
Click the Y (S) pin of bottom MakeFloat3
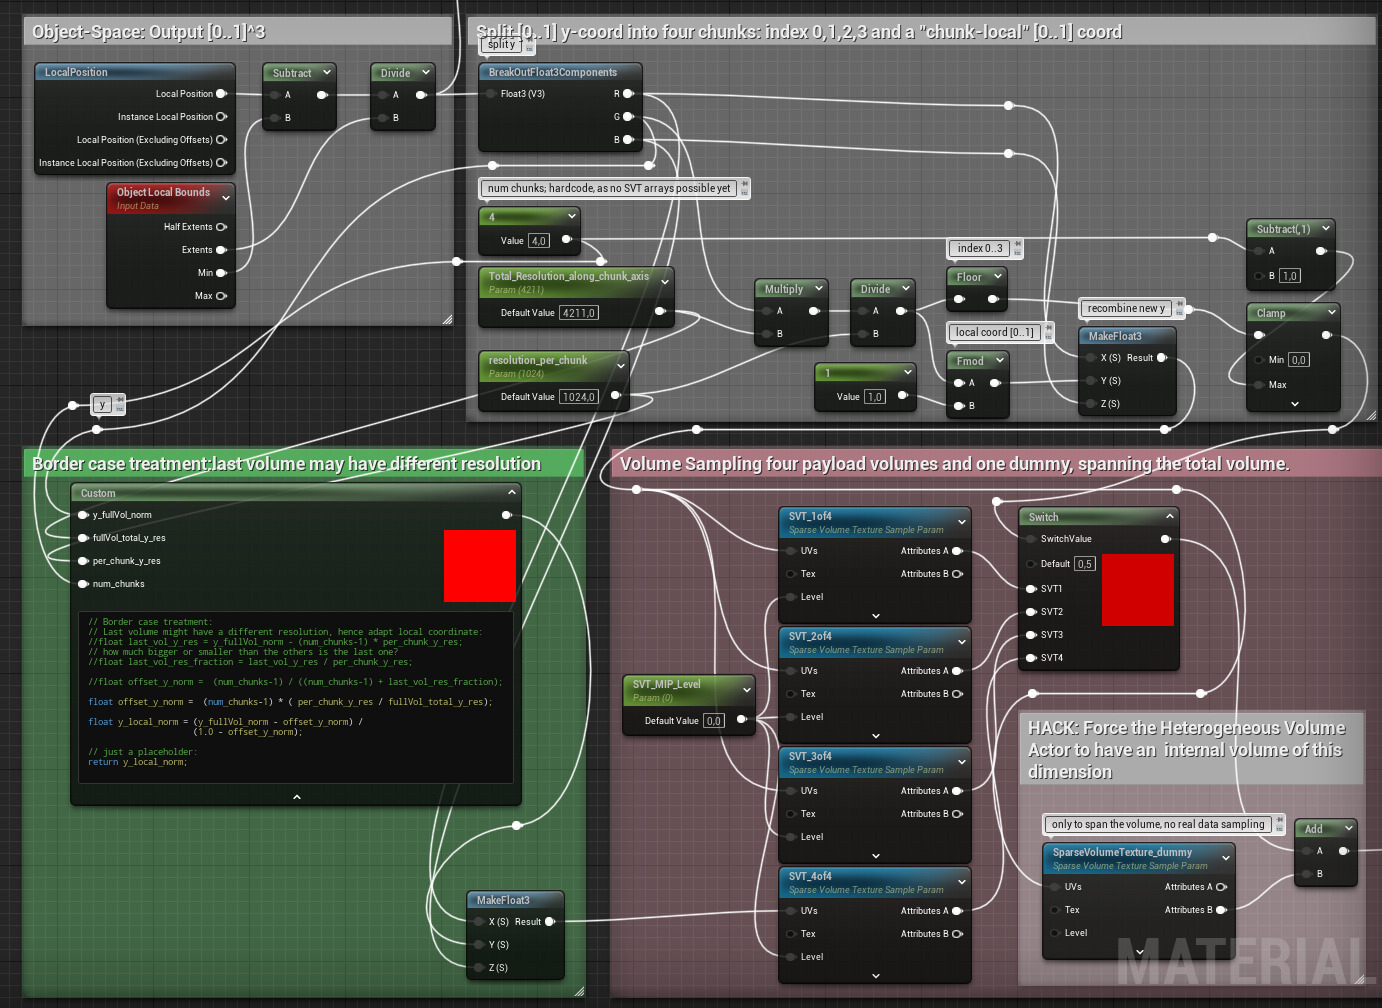[479, 945]
